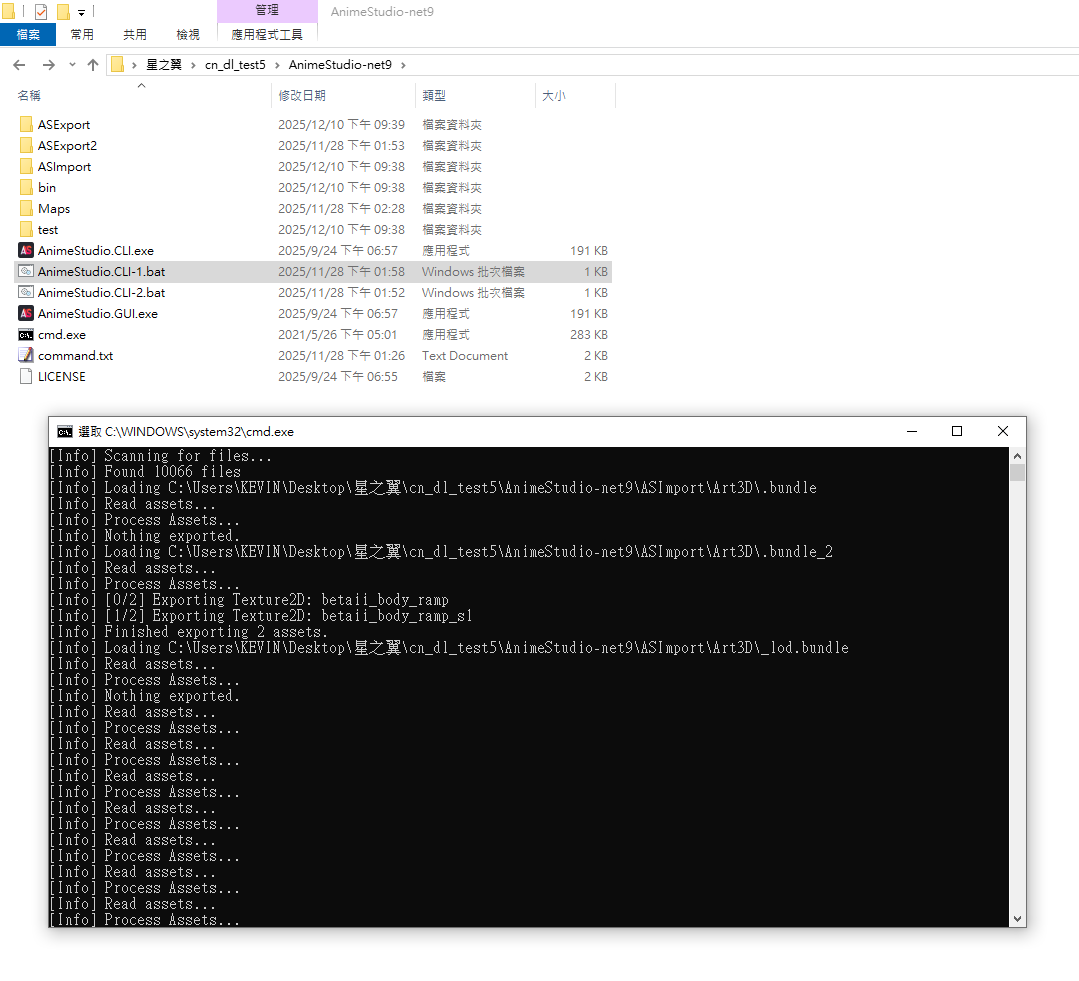This screenshot has height=981, width=1079.
Task: Click the LICENSE file icon
Action: tap(26, 377)
